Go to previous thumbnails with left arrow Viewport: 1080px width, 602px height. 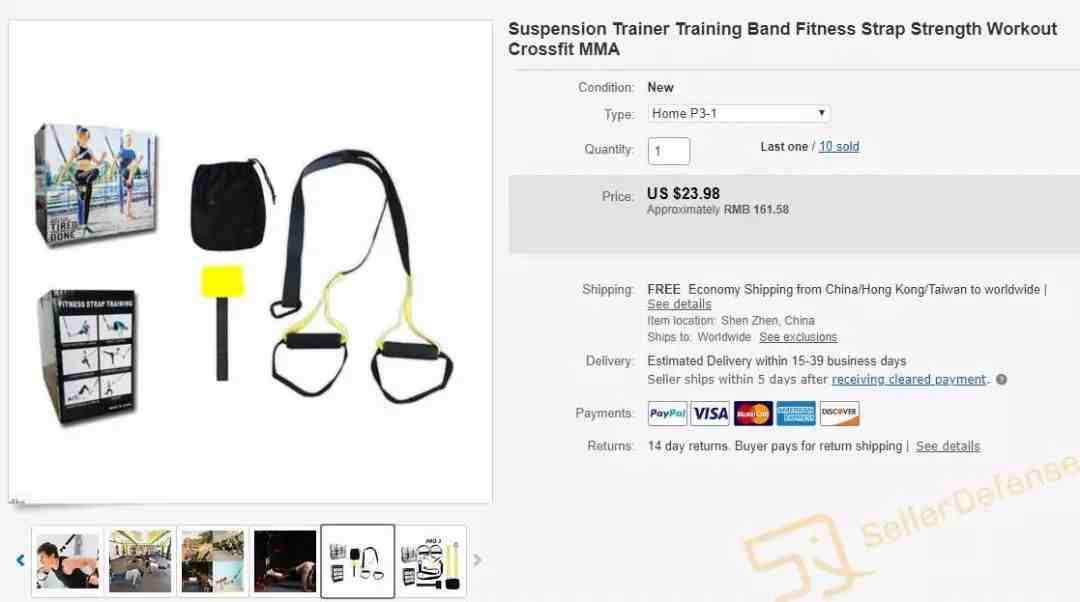click(20, 561)
